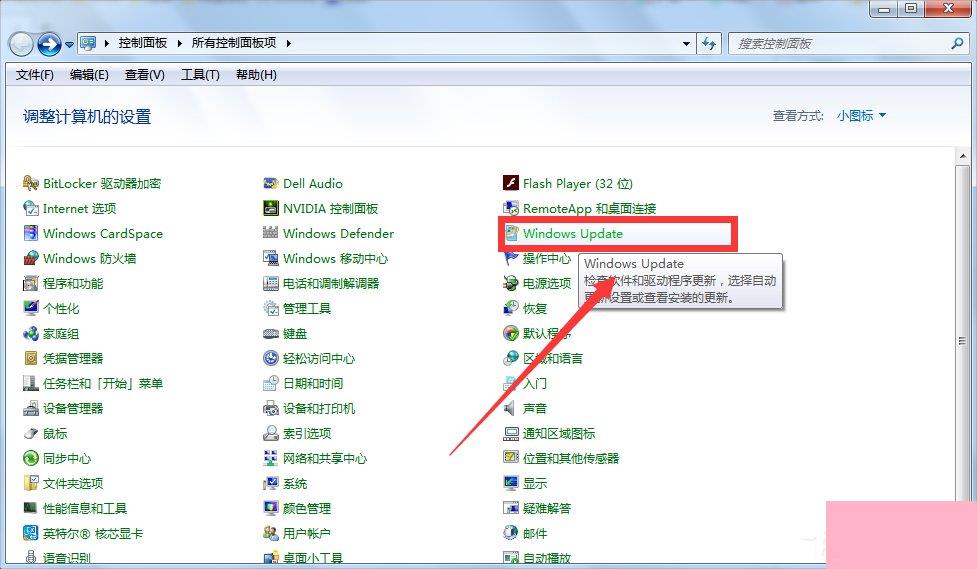Open the 编辑(E) menu
The height and width of the screenshot is (569, 977).
pos(89,75)
